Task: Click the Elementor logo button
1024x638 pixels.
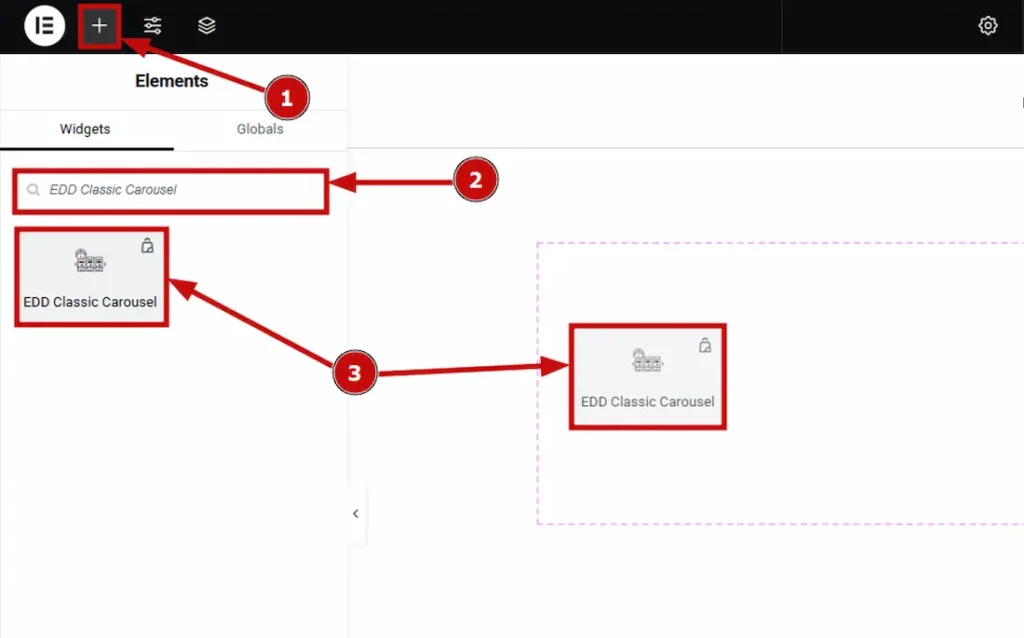Action: 44,26
